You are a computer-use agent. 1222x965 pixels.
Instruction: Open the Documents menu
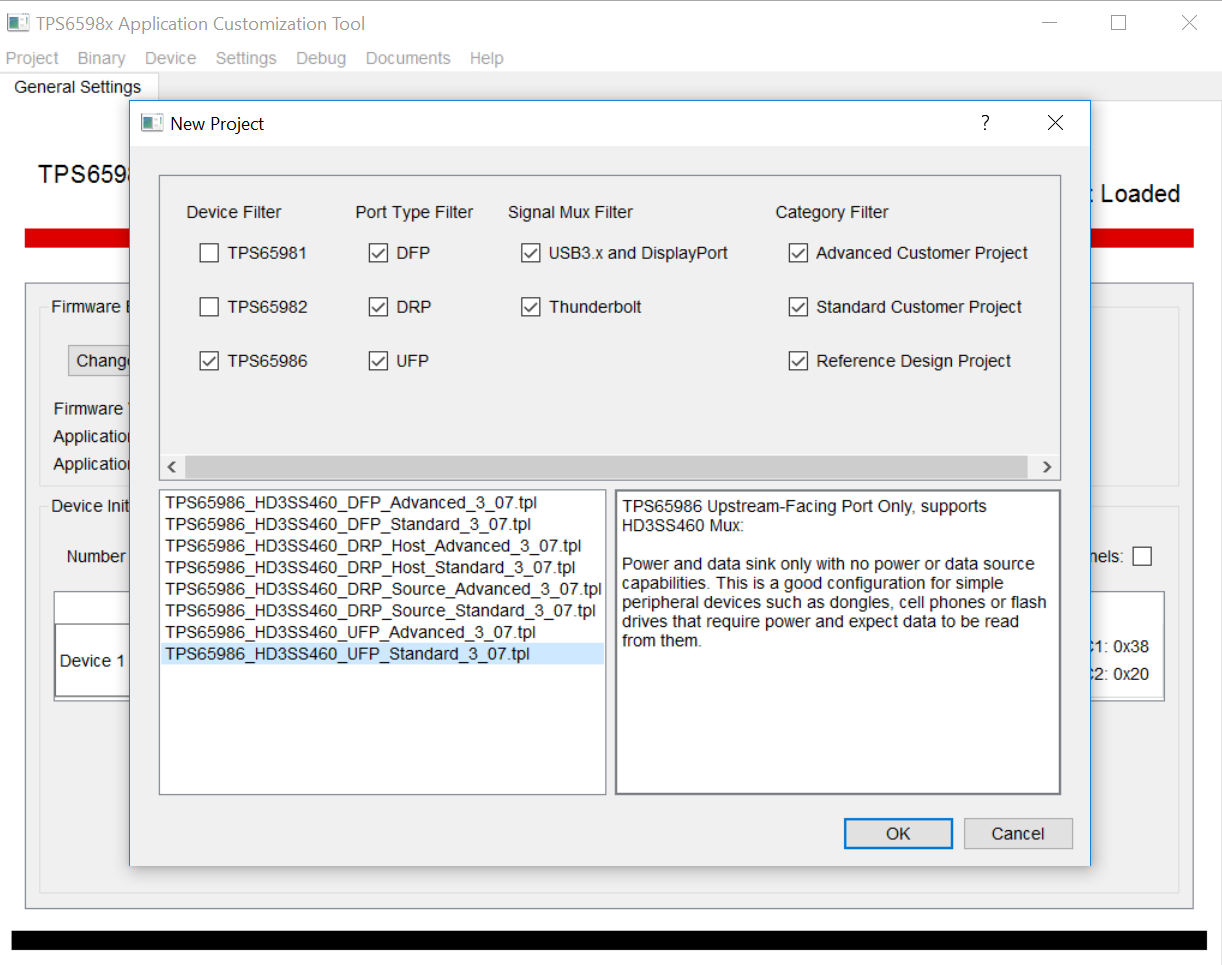coord(408,58)
